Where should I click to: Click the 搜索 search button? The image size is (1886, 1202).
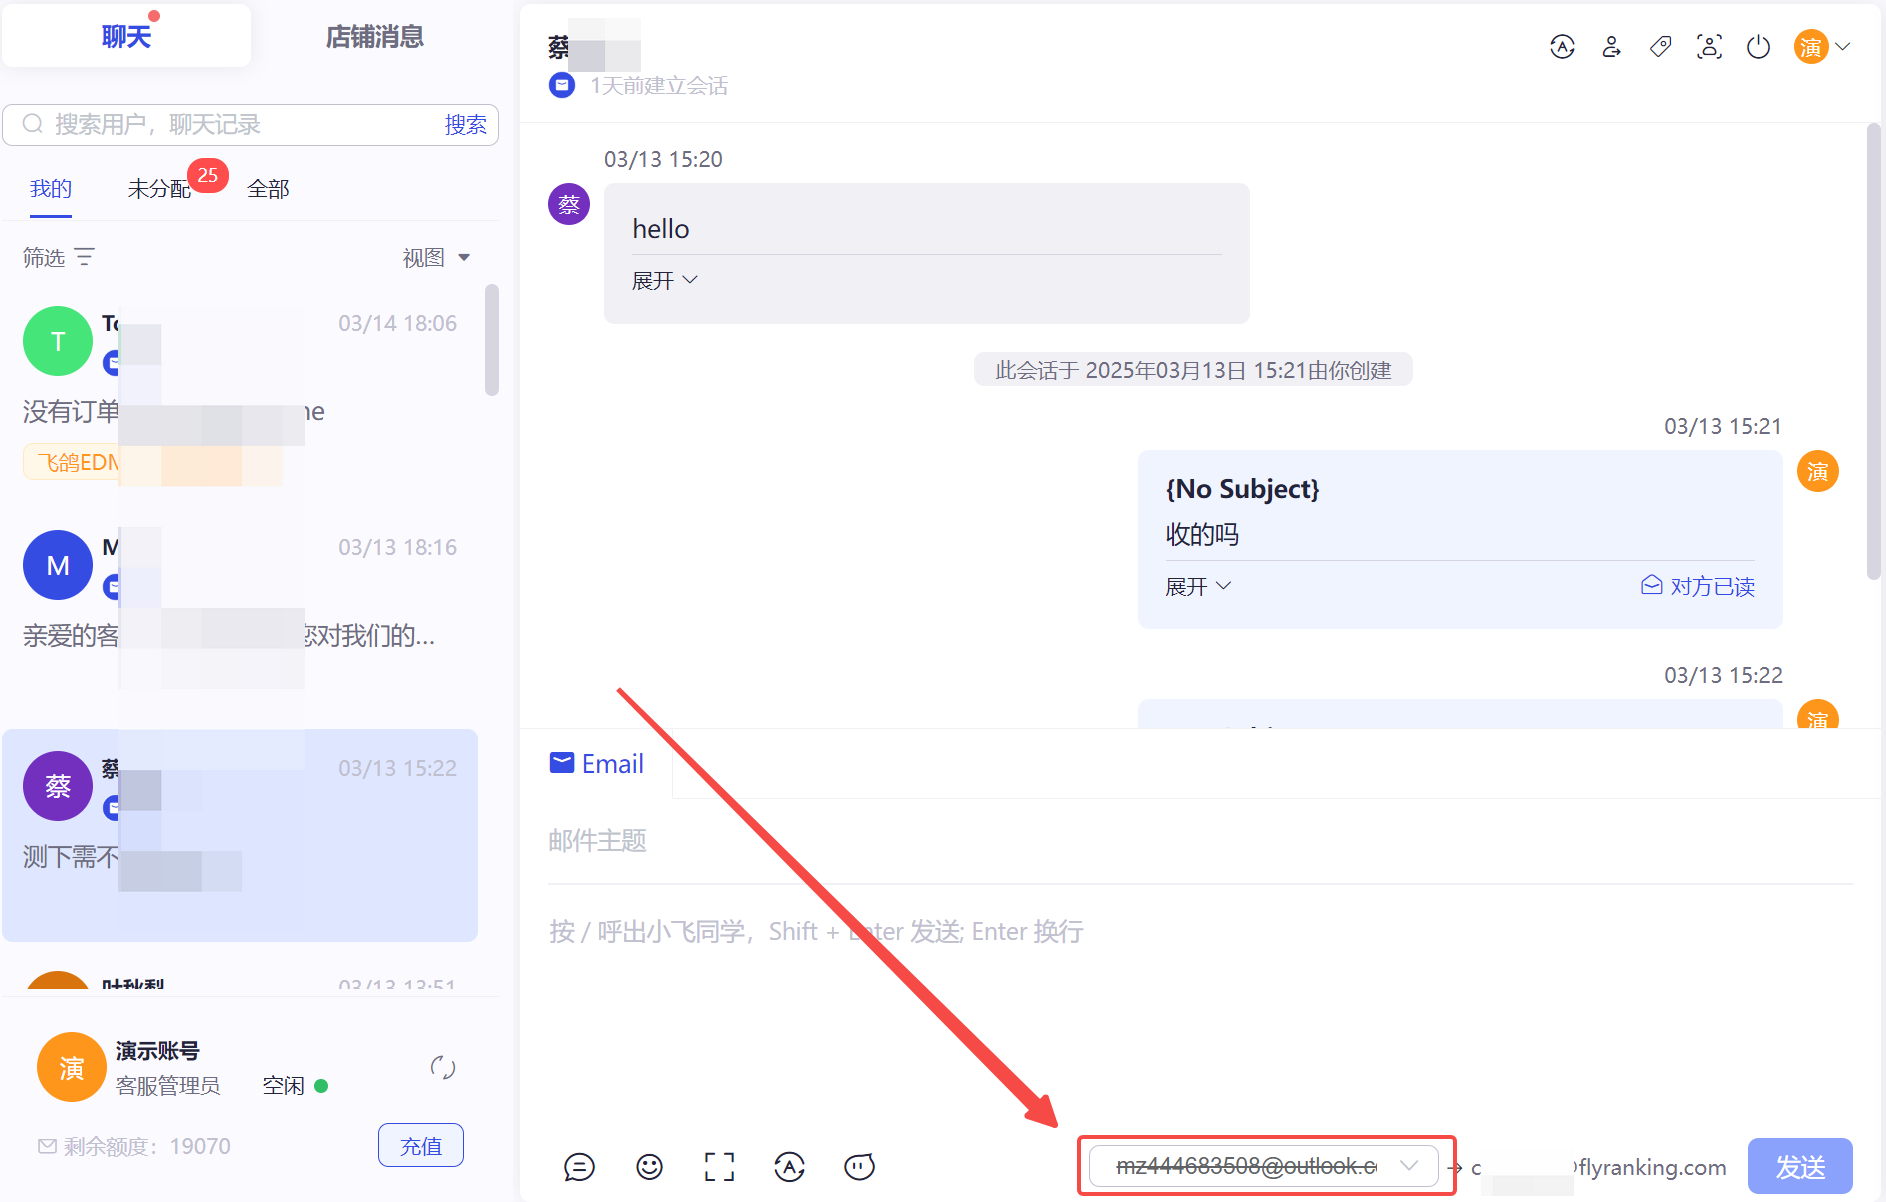point(466,124)
